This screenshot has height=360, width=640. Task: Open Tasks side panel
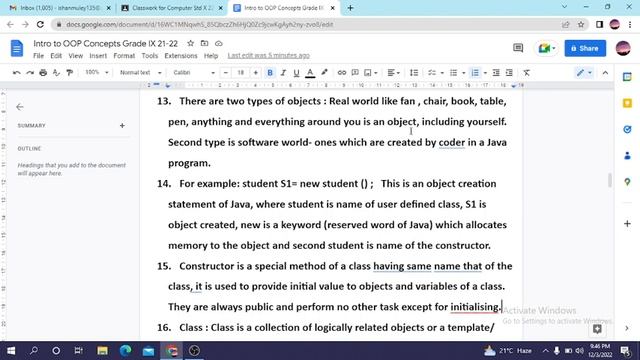[627, 129]
